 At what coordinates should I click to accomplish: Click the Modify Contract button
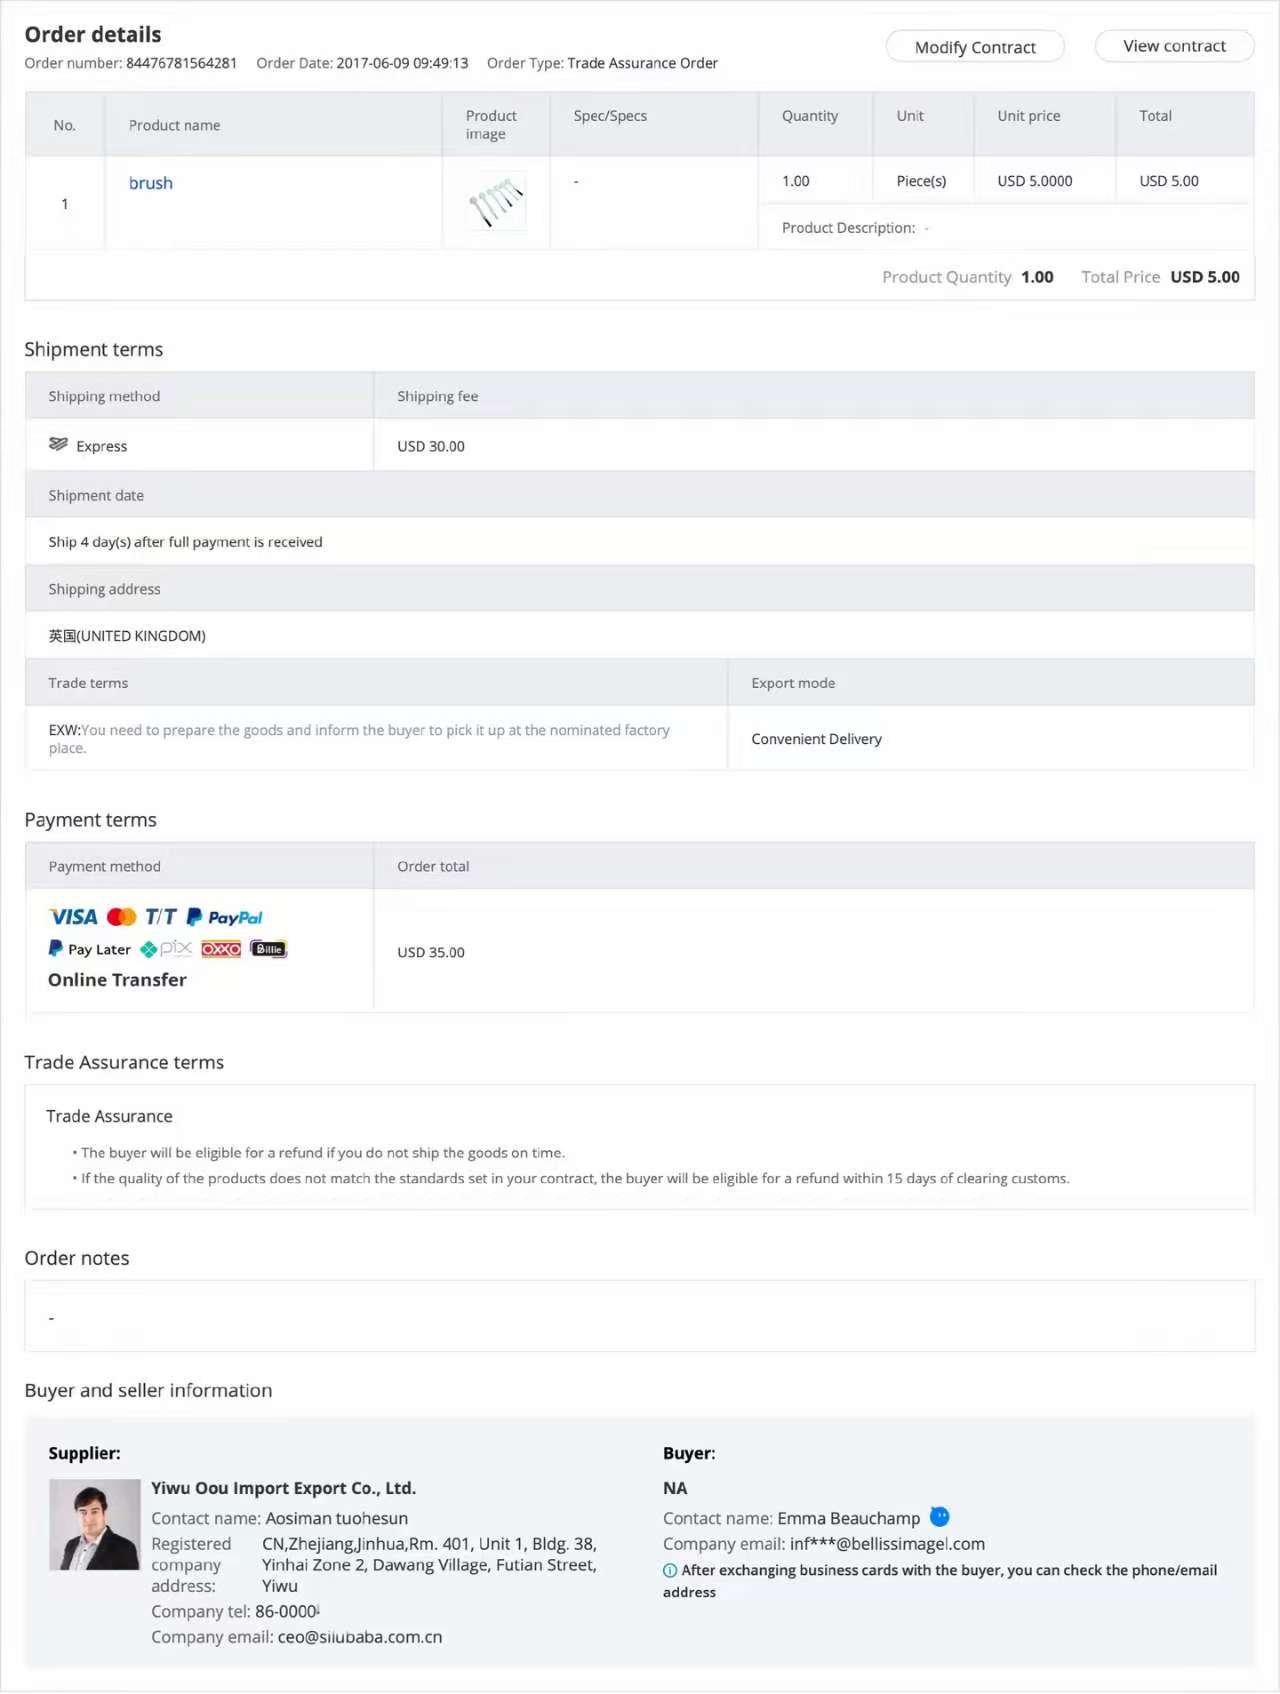974,46
